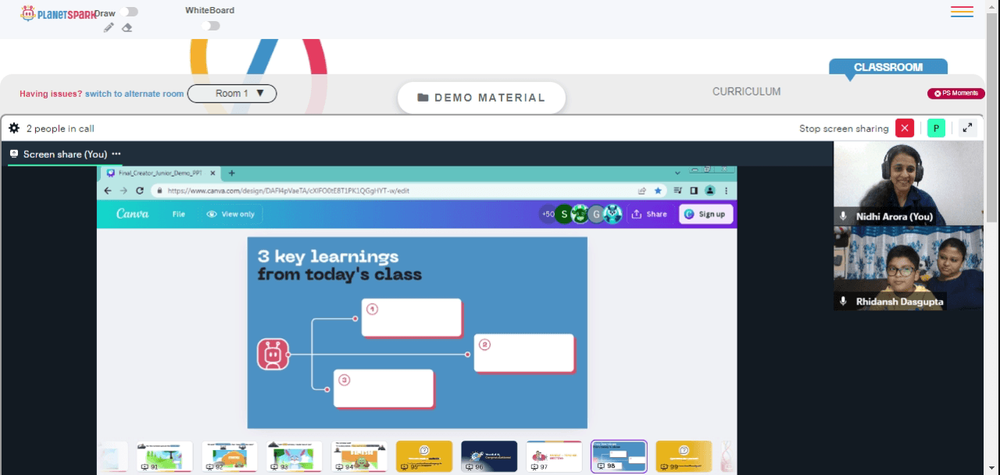Click learning box number 1
Viewport: 1000px width, 475px height.
click(411, 317)
